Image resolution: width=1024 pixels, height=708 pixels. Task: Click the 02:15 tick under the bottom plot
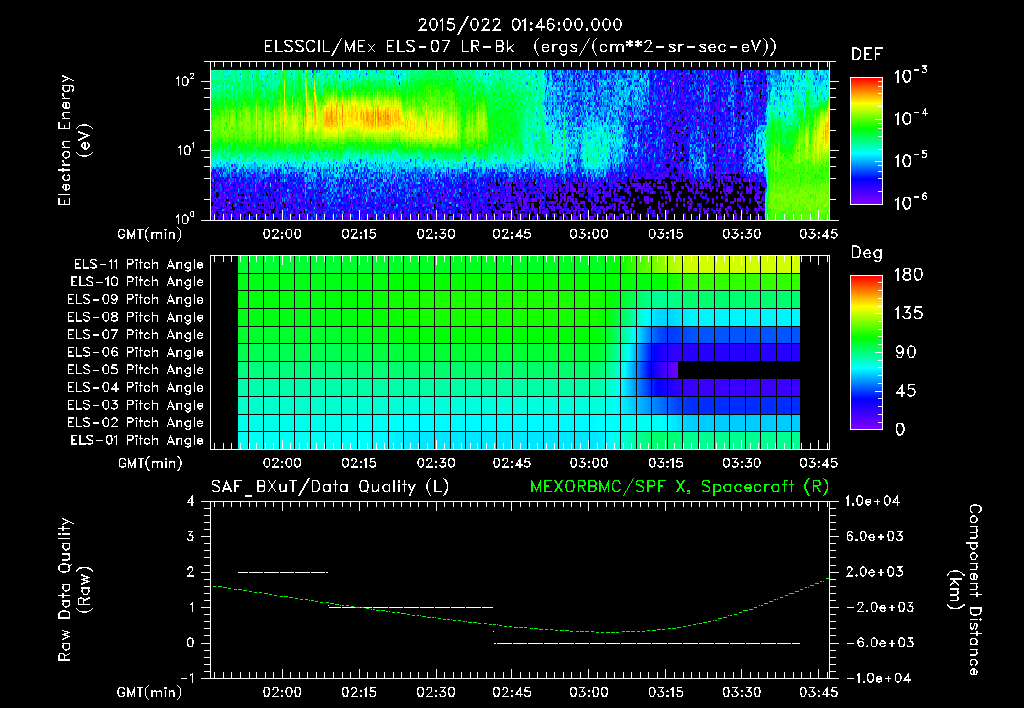tap(359, 692)
